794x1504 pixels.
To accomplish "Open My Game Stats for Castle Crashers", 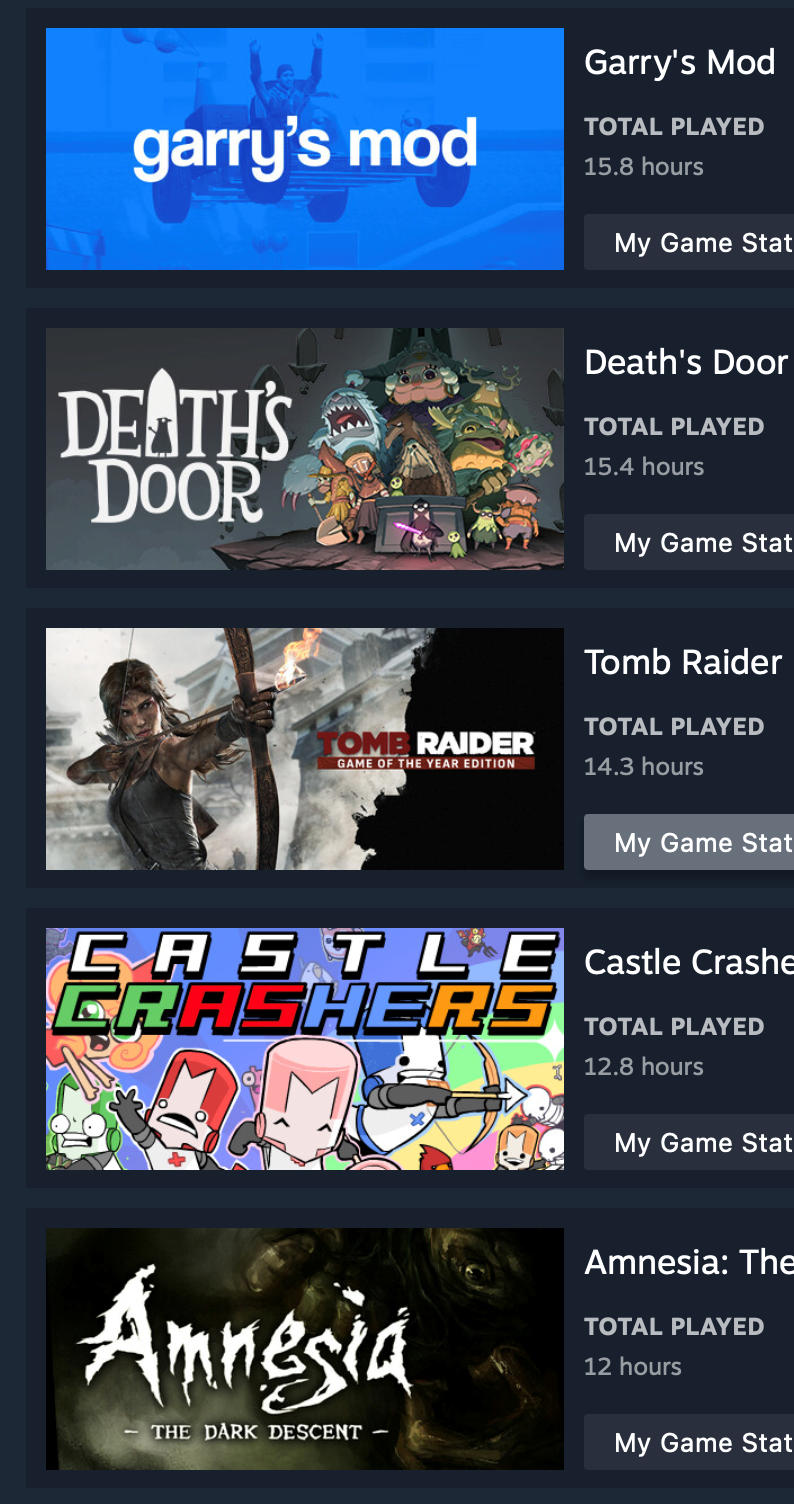I will 689,1142.
